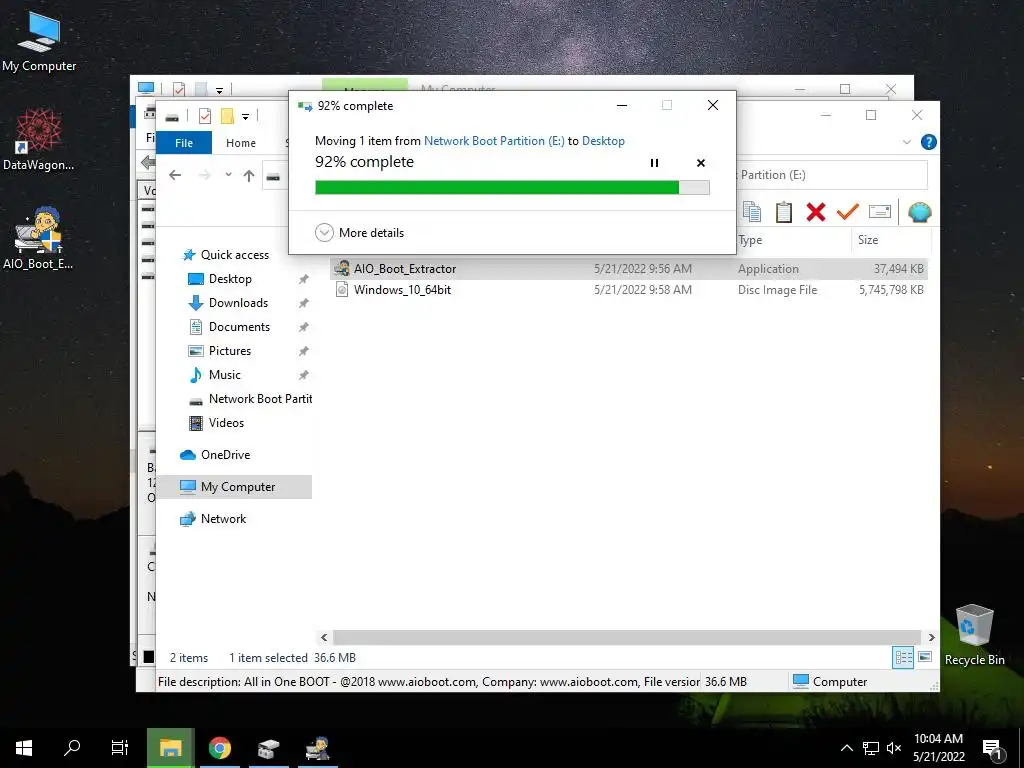The width and height of the screenshot is (1024, 768).
Task: Click the Paste clipboard toolbar icon
Action: [783, 212]
